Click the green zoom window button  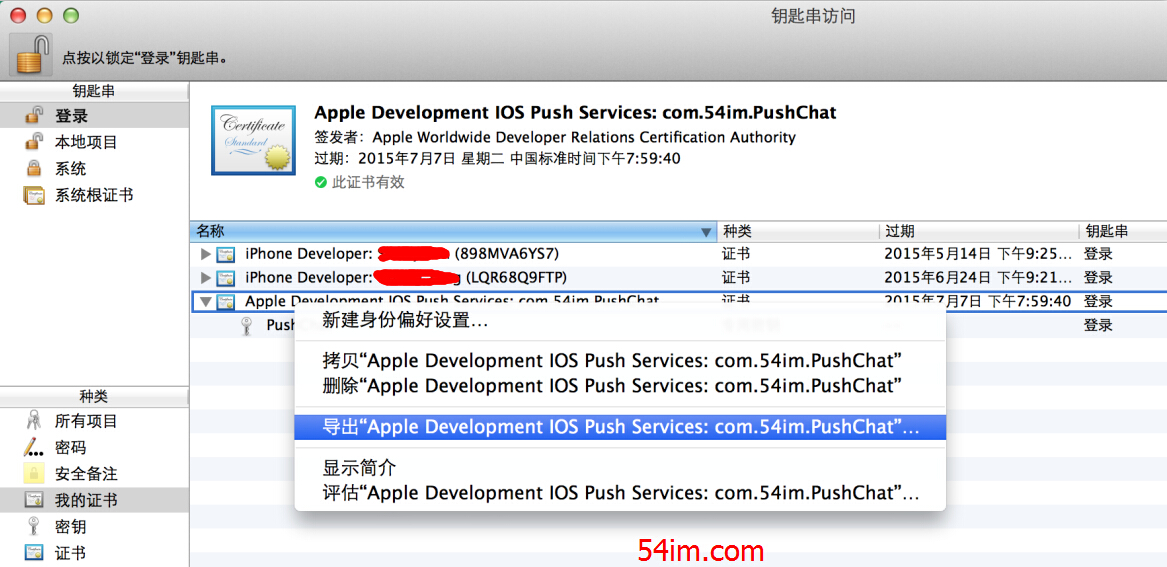tap(71, 15)
